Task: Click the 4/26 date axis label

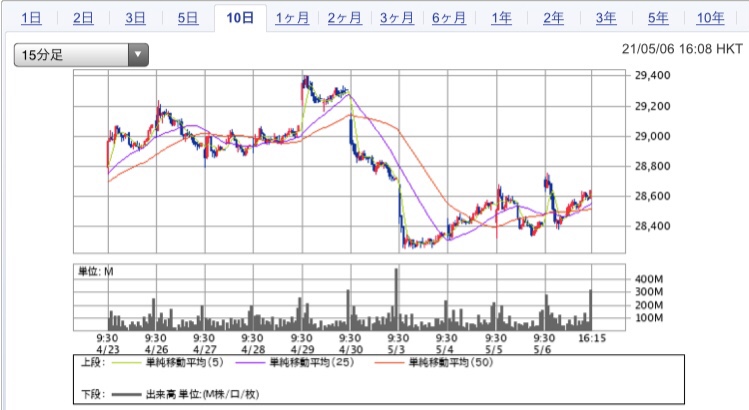Action: click(156, 350)
